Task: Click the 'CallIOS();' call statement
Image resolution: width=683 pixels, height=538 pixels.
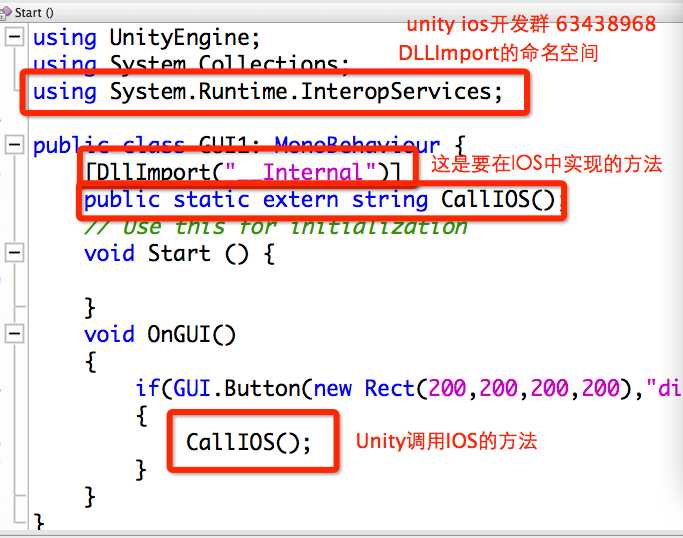Action: pos(249,442)
